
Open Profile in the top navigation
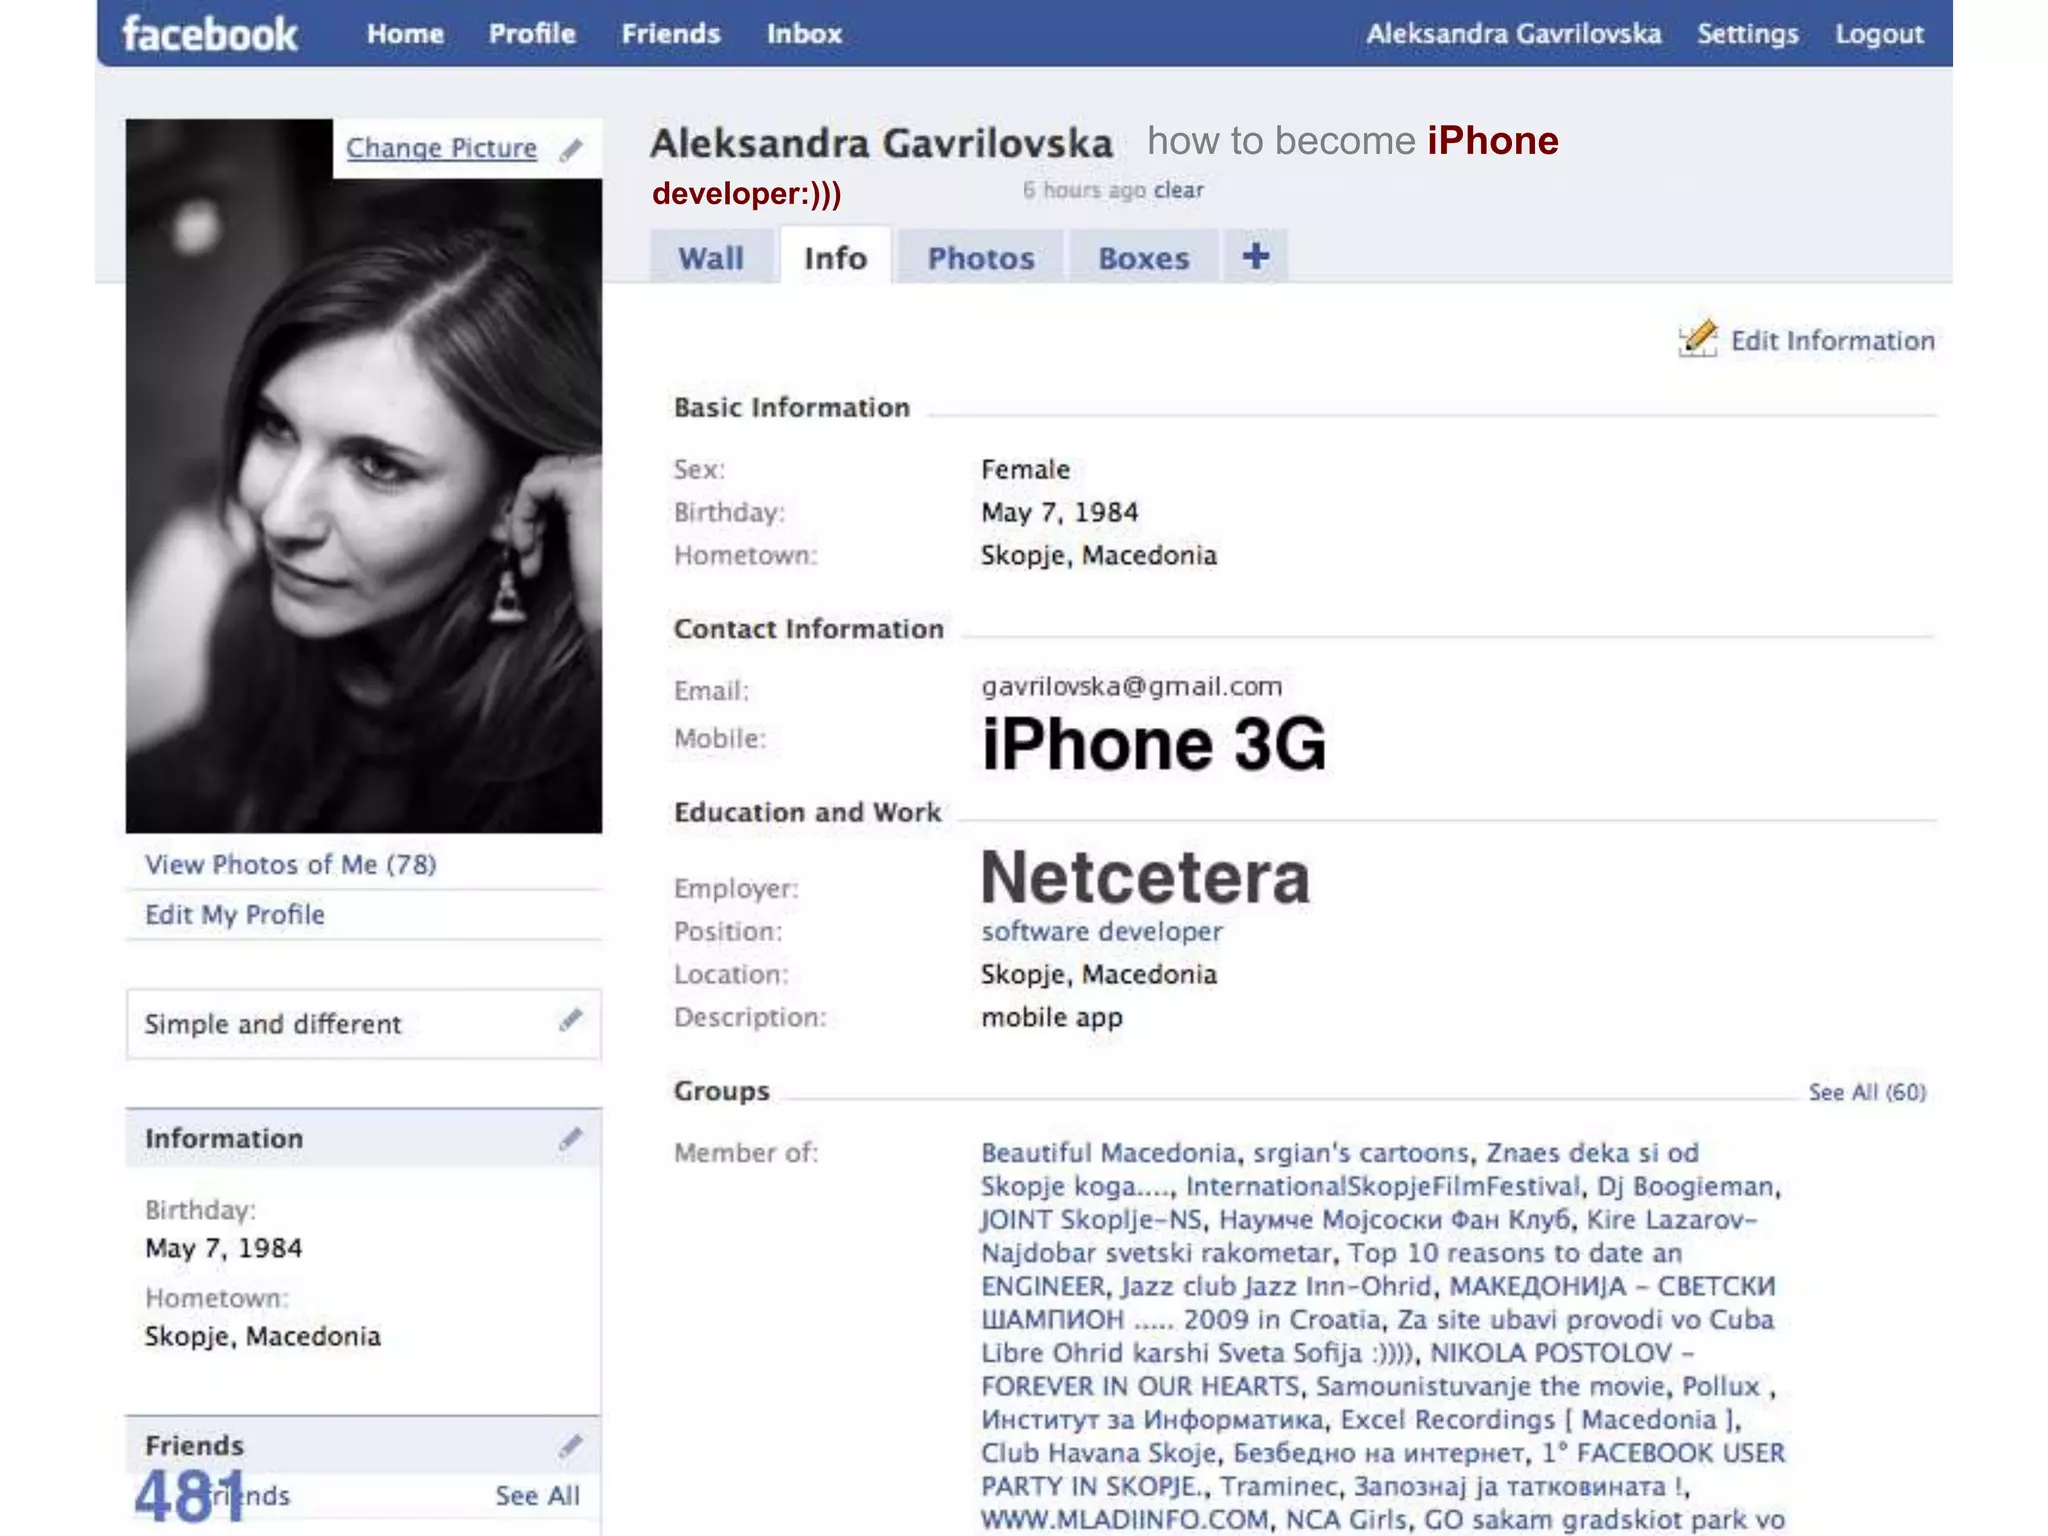point(532,34)
